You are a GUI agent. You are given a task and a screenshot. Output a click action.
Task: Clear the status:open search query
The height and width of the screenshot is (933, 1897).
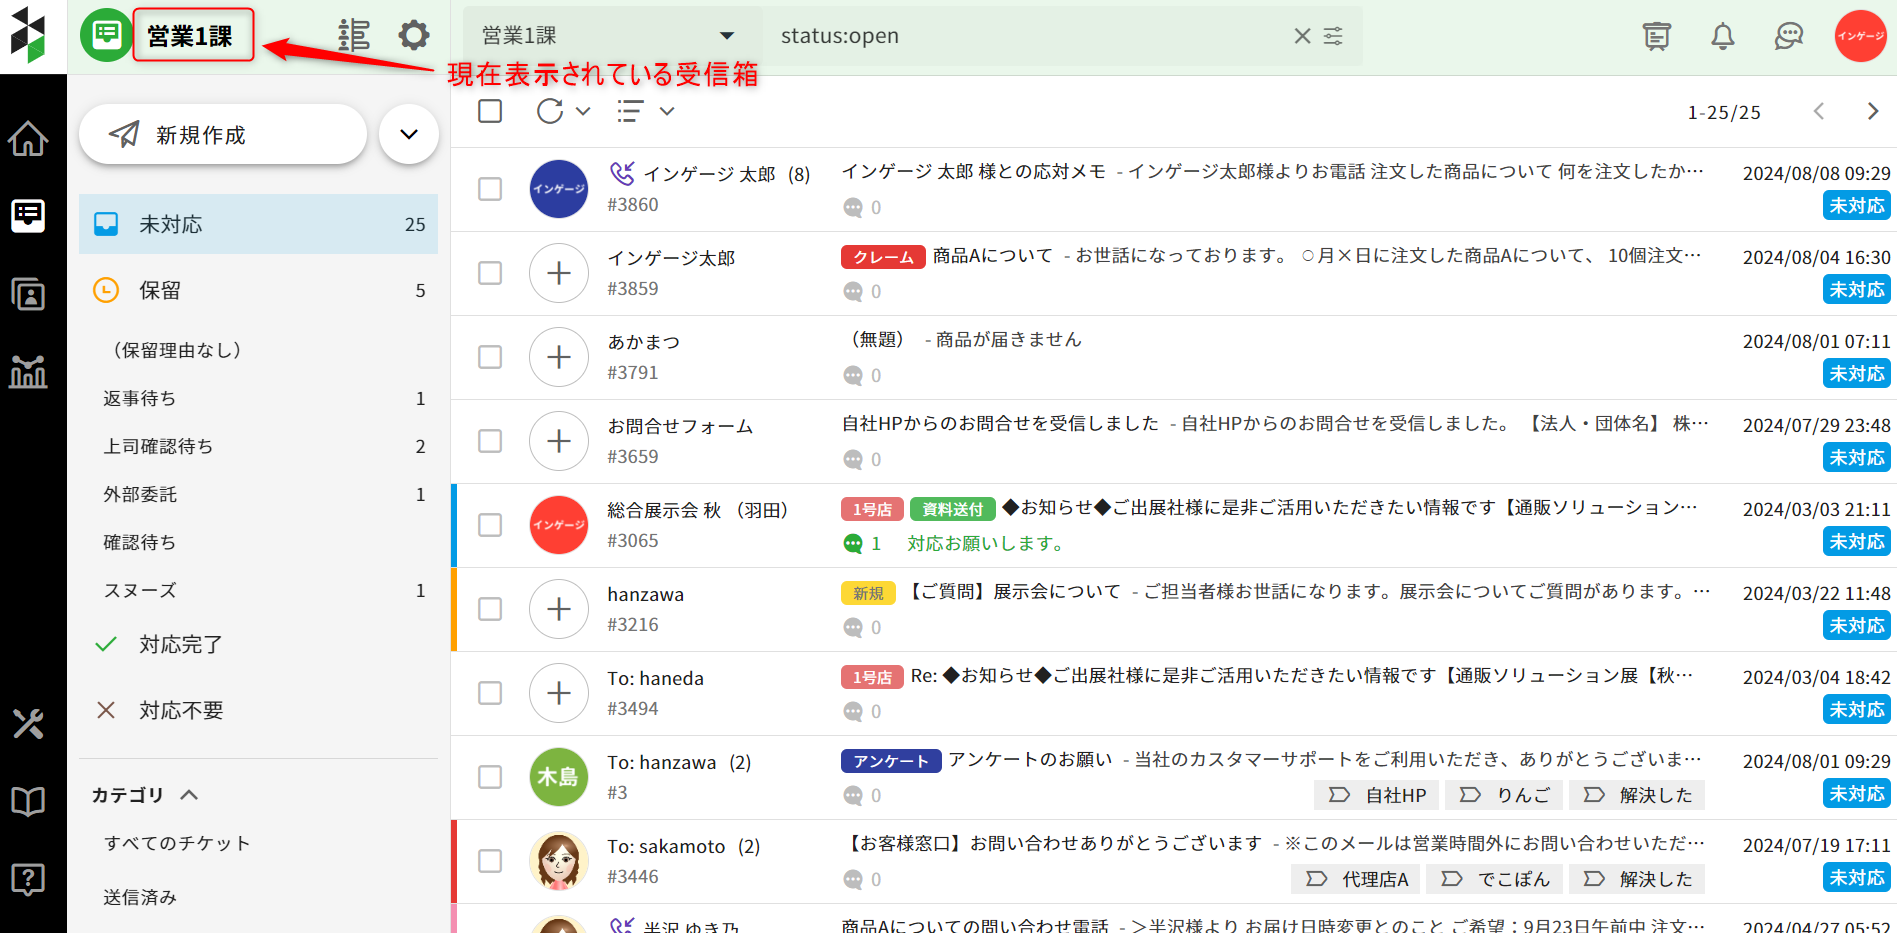tap(1302, 36)
